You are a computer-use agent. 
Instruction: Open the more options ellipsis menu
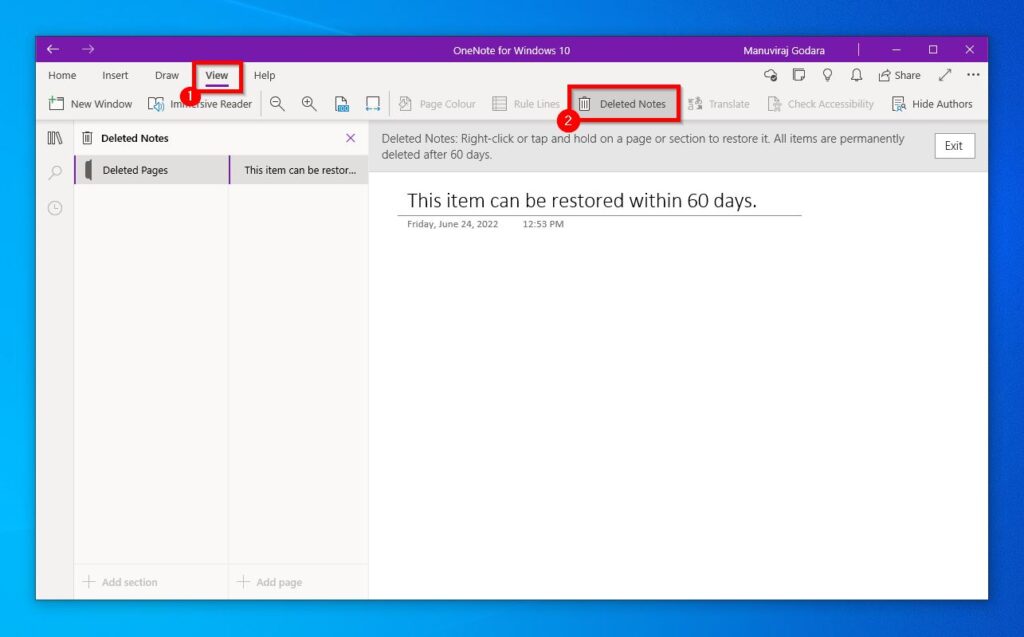pyautogui.click(x=973, y=74)
